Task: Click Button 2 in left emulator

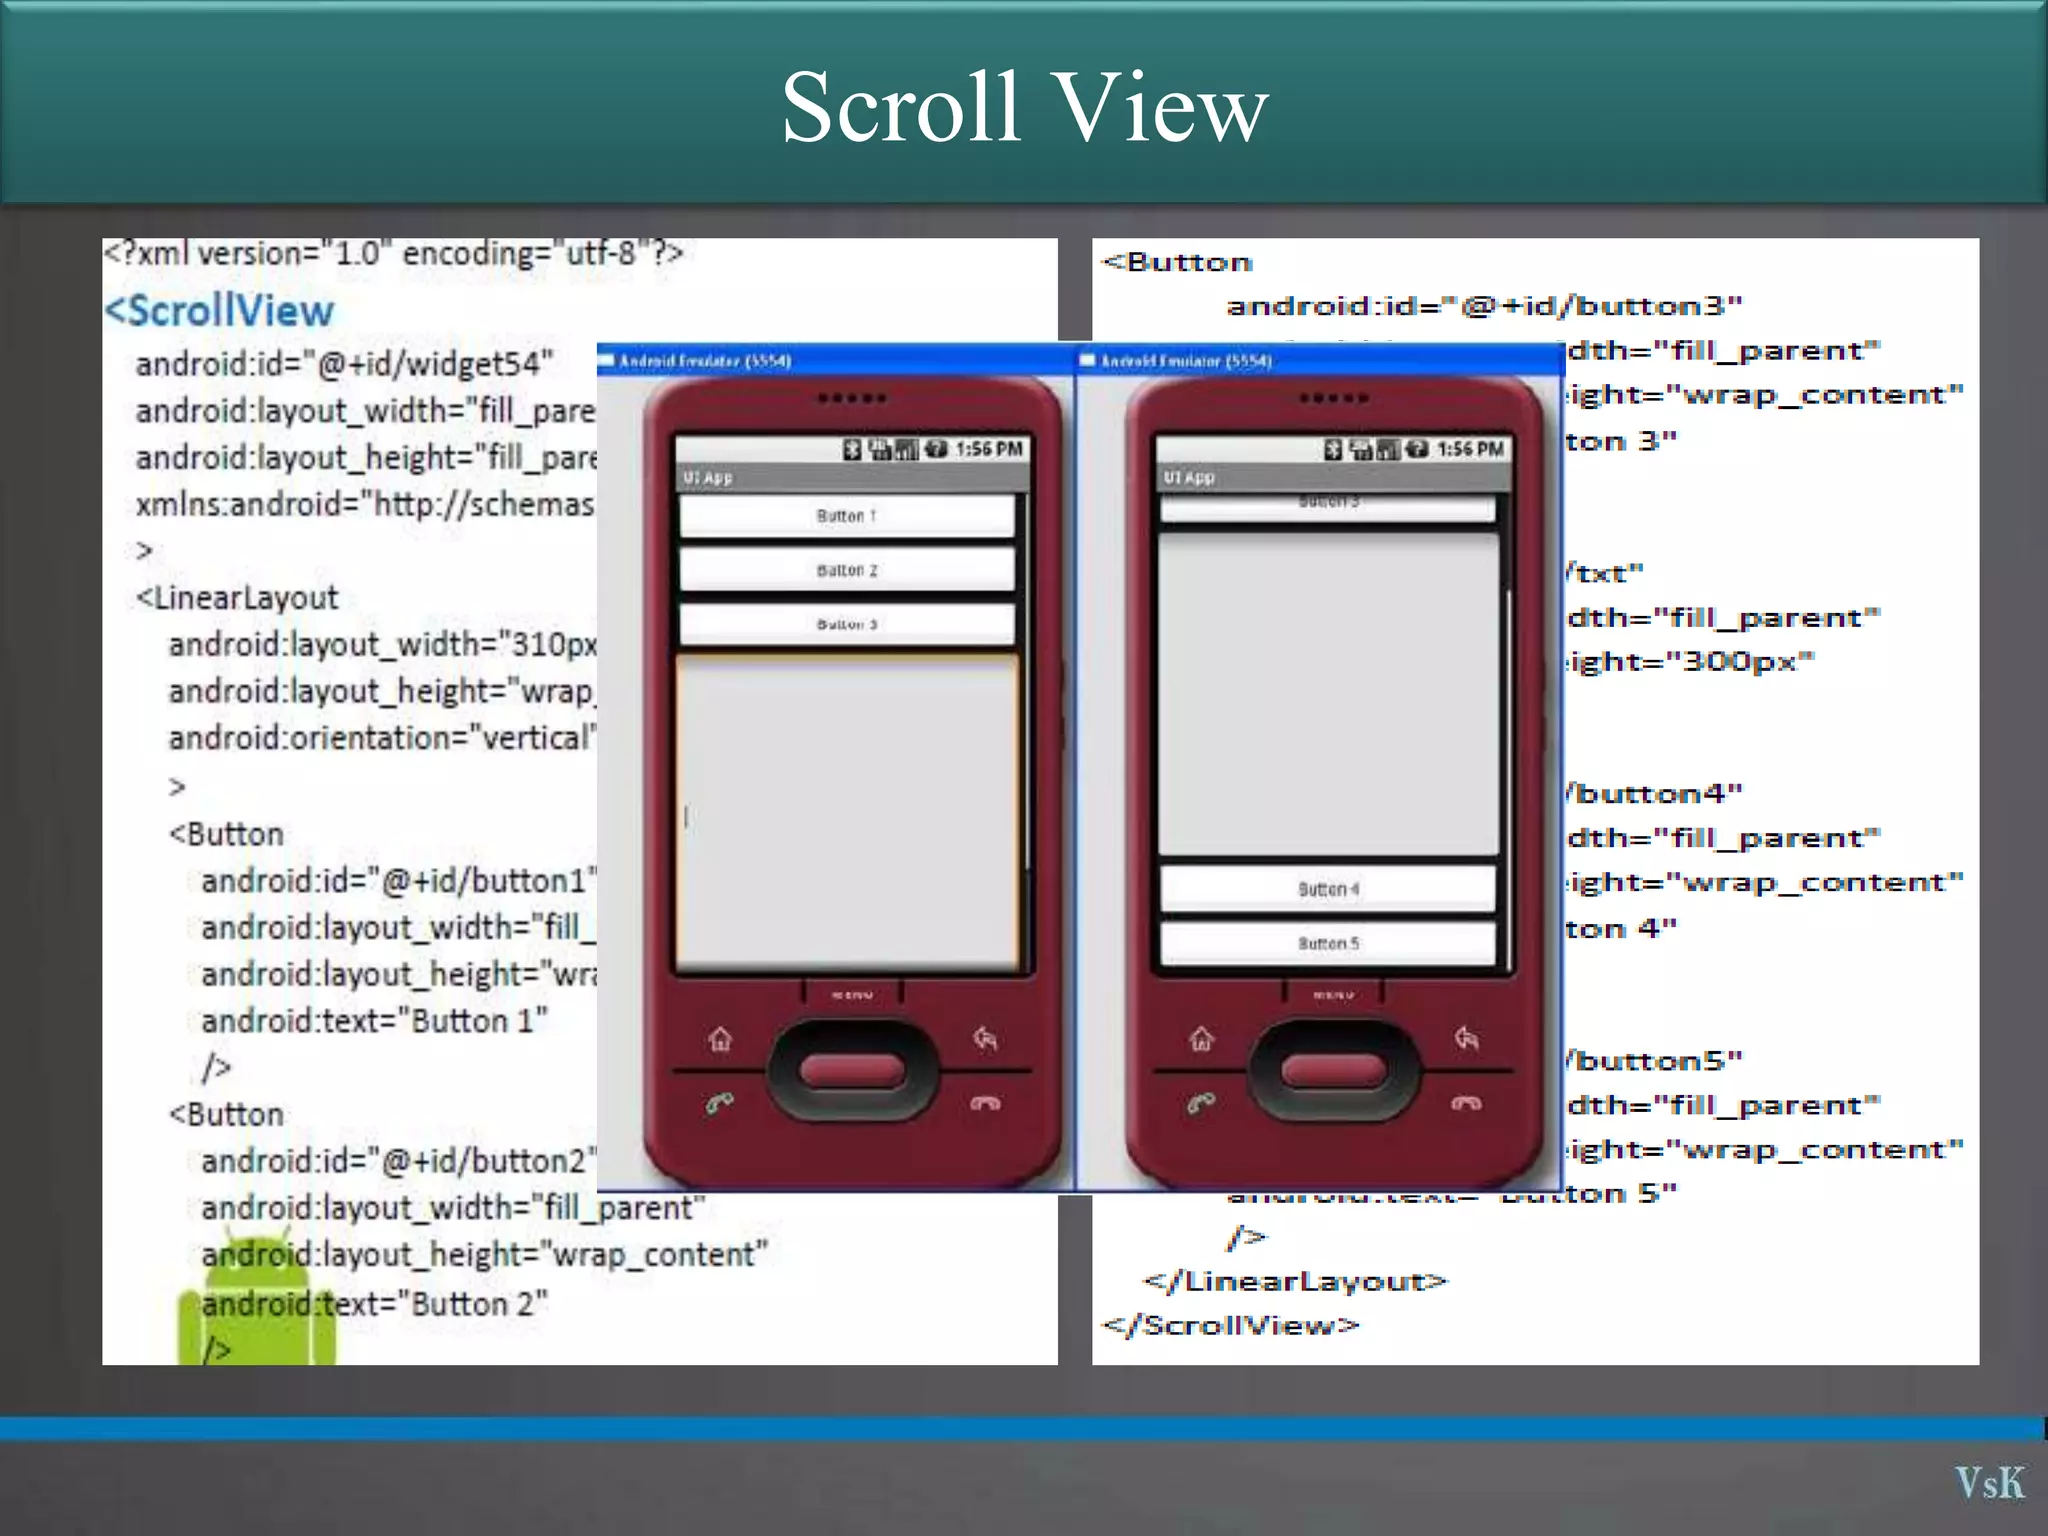Action: click(x=847, y=570)
